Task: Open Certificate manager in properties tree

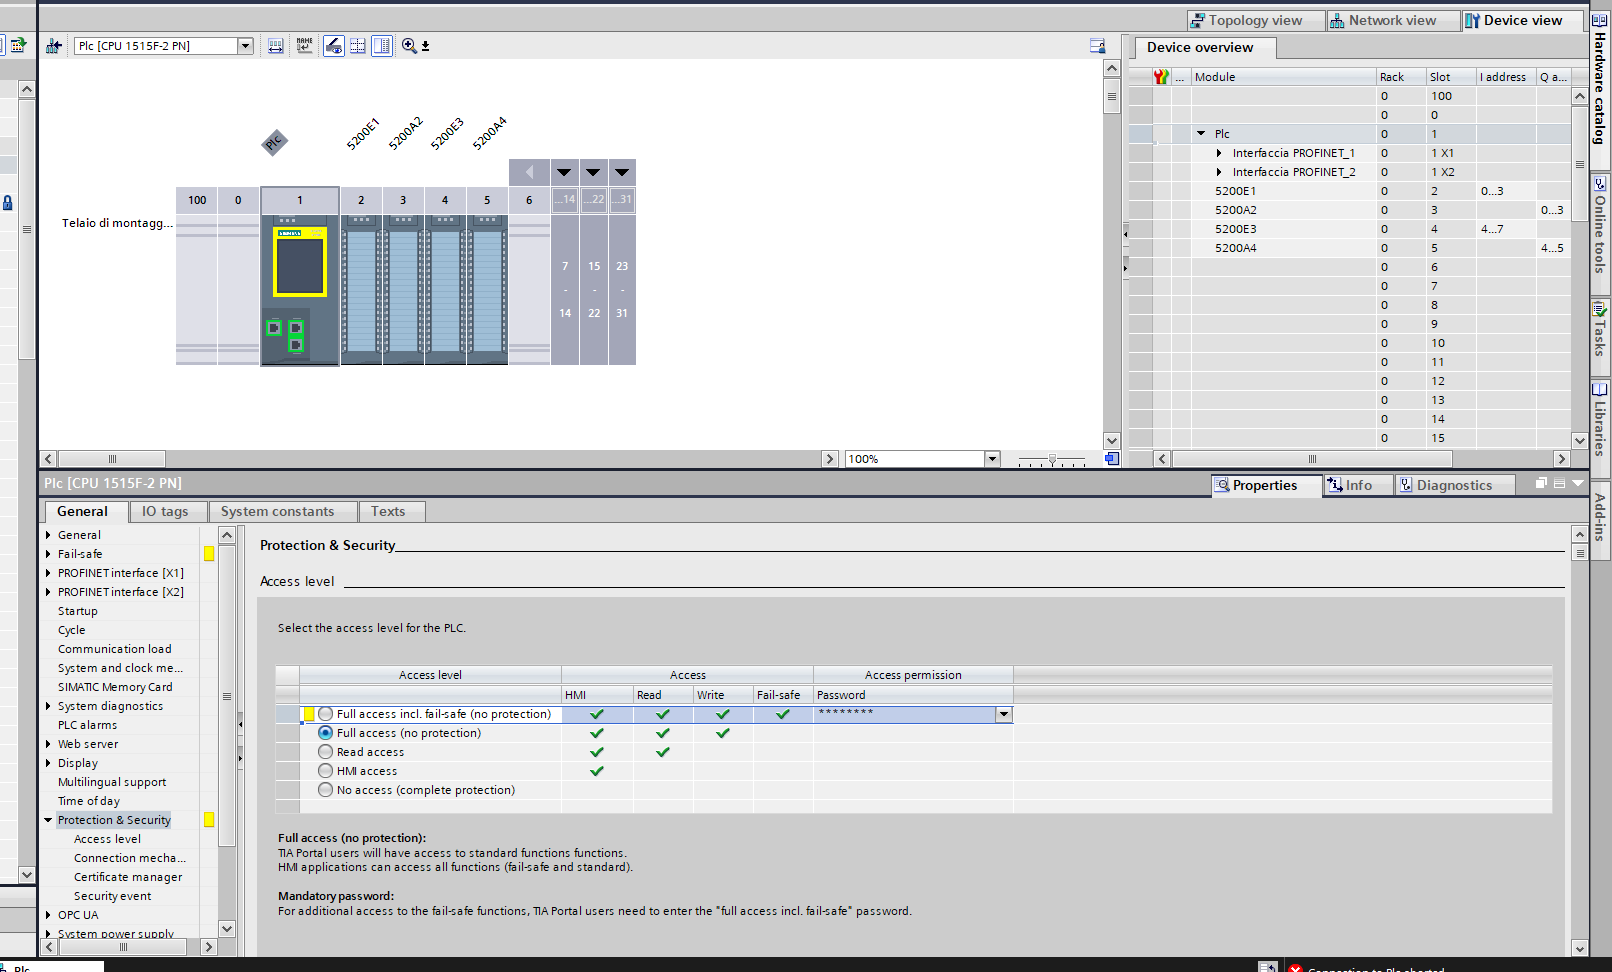Action: click(128, 877)
